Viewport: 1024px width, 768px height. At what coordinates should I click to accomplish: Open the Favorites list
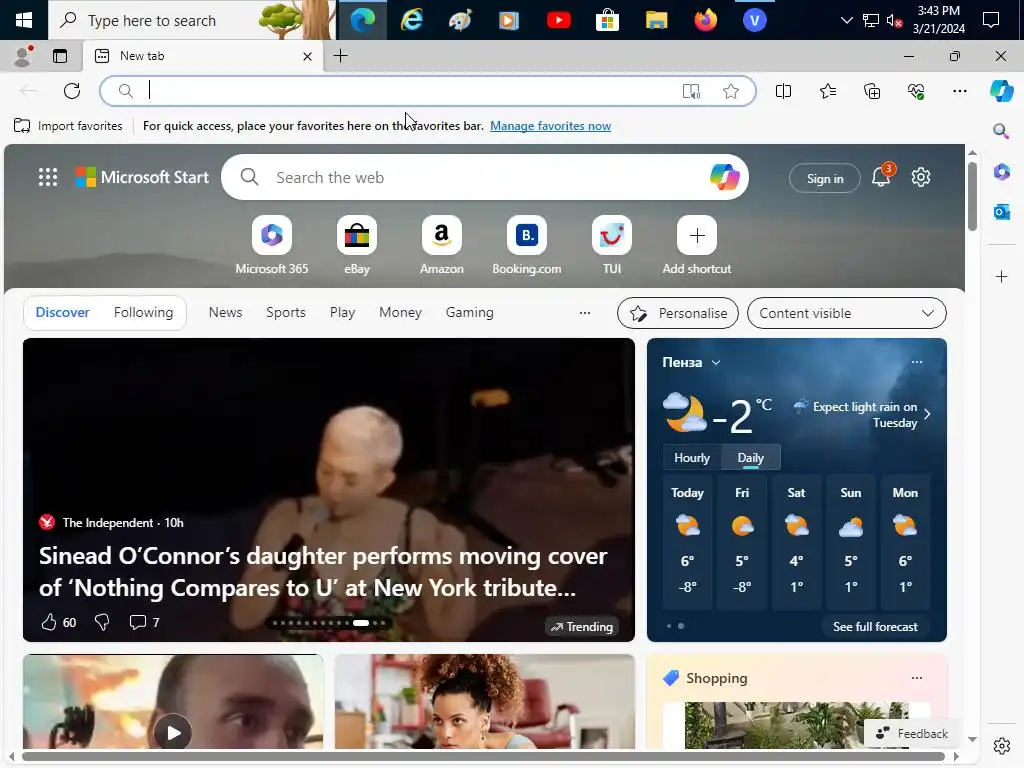coord(827,91)
